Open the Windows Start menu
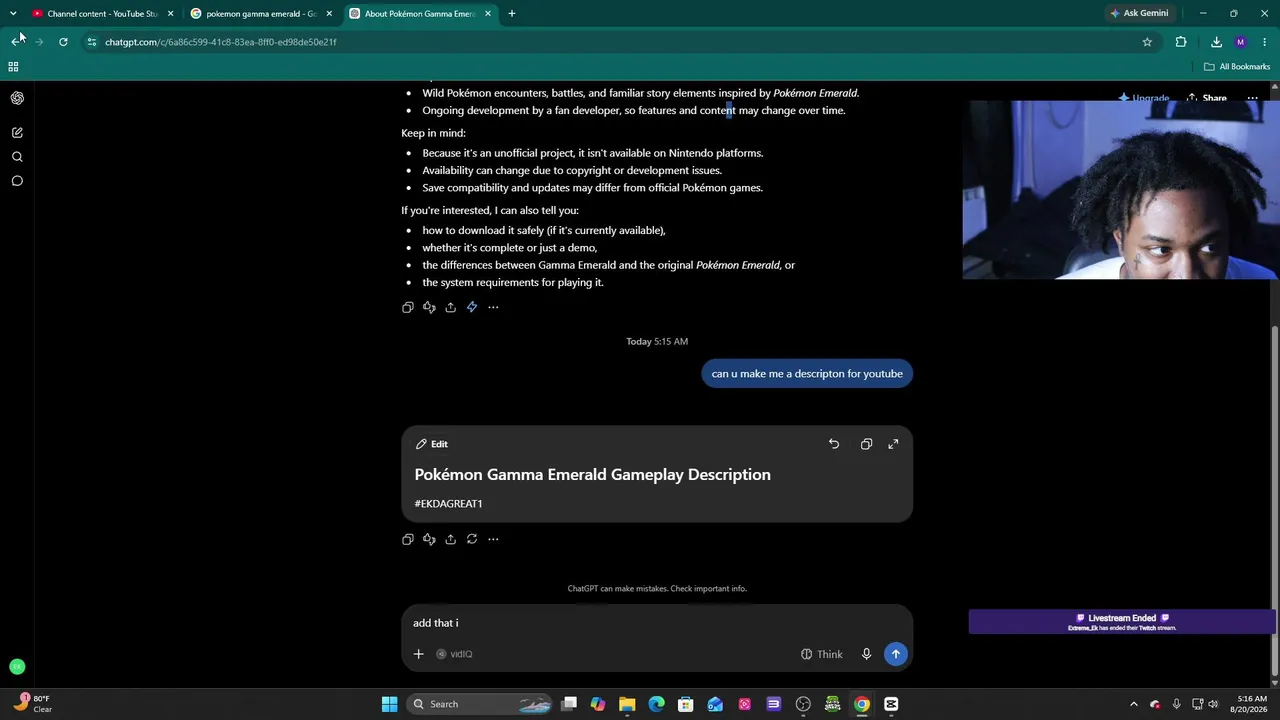Viewport: 1280px width, 720px height. pyautogui.click(x=389, y=704)
